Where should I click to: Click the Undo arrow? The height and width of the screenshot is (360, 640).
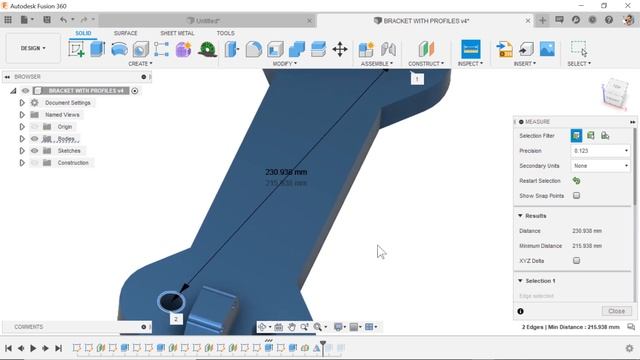click(63, 20)
